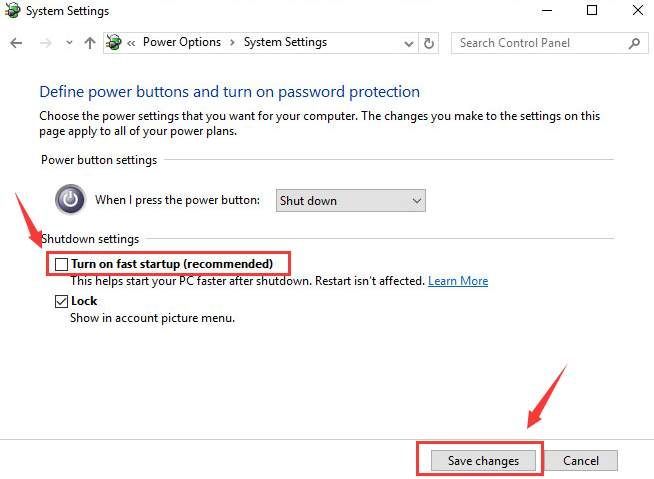Image resolution: width=654 pixels, height=479 pixels.
Task: Uncheck the Lock checkbox
Action: (x=61, y=301)
